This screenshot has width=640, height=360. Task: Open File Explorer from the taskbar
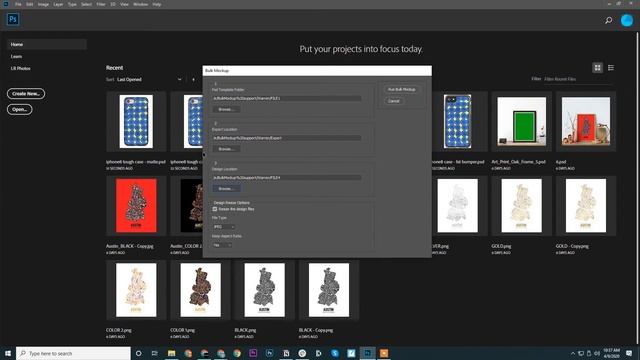coord(171,353)
